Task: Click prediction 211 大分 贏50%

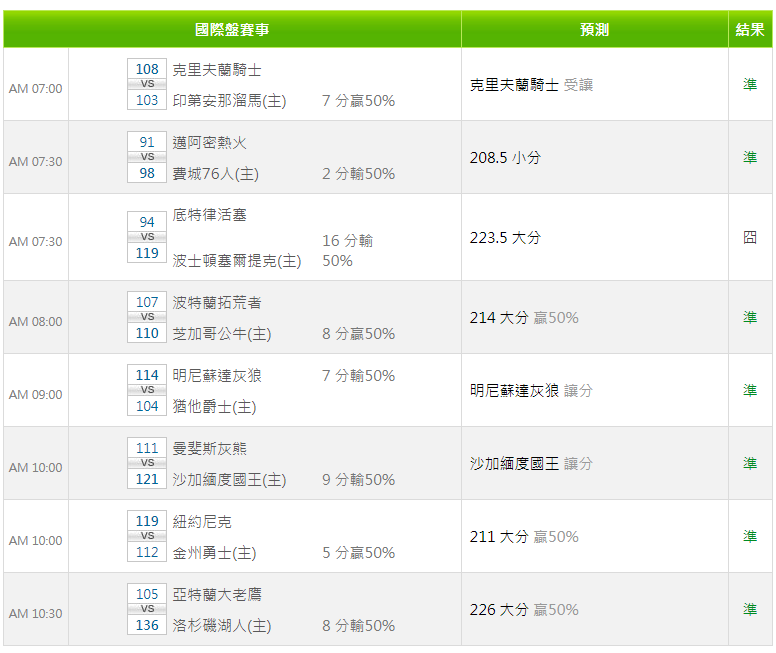Action: (524, 537)
